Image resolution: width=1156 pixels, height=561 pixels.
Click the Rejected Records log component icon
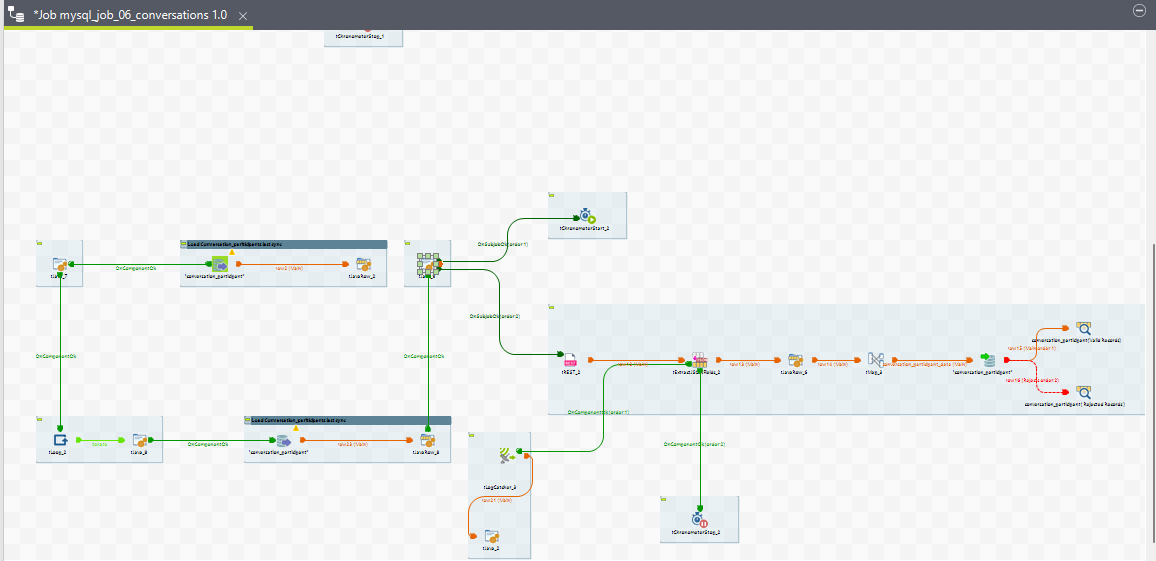coord(1083,392)
